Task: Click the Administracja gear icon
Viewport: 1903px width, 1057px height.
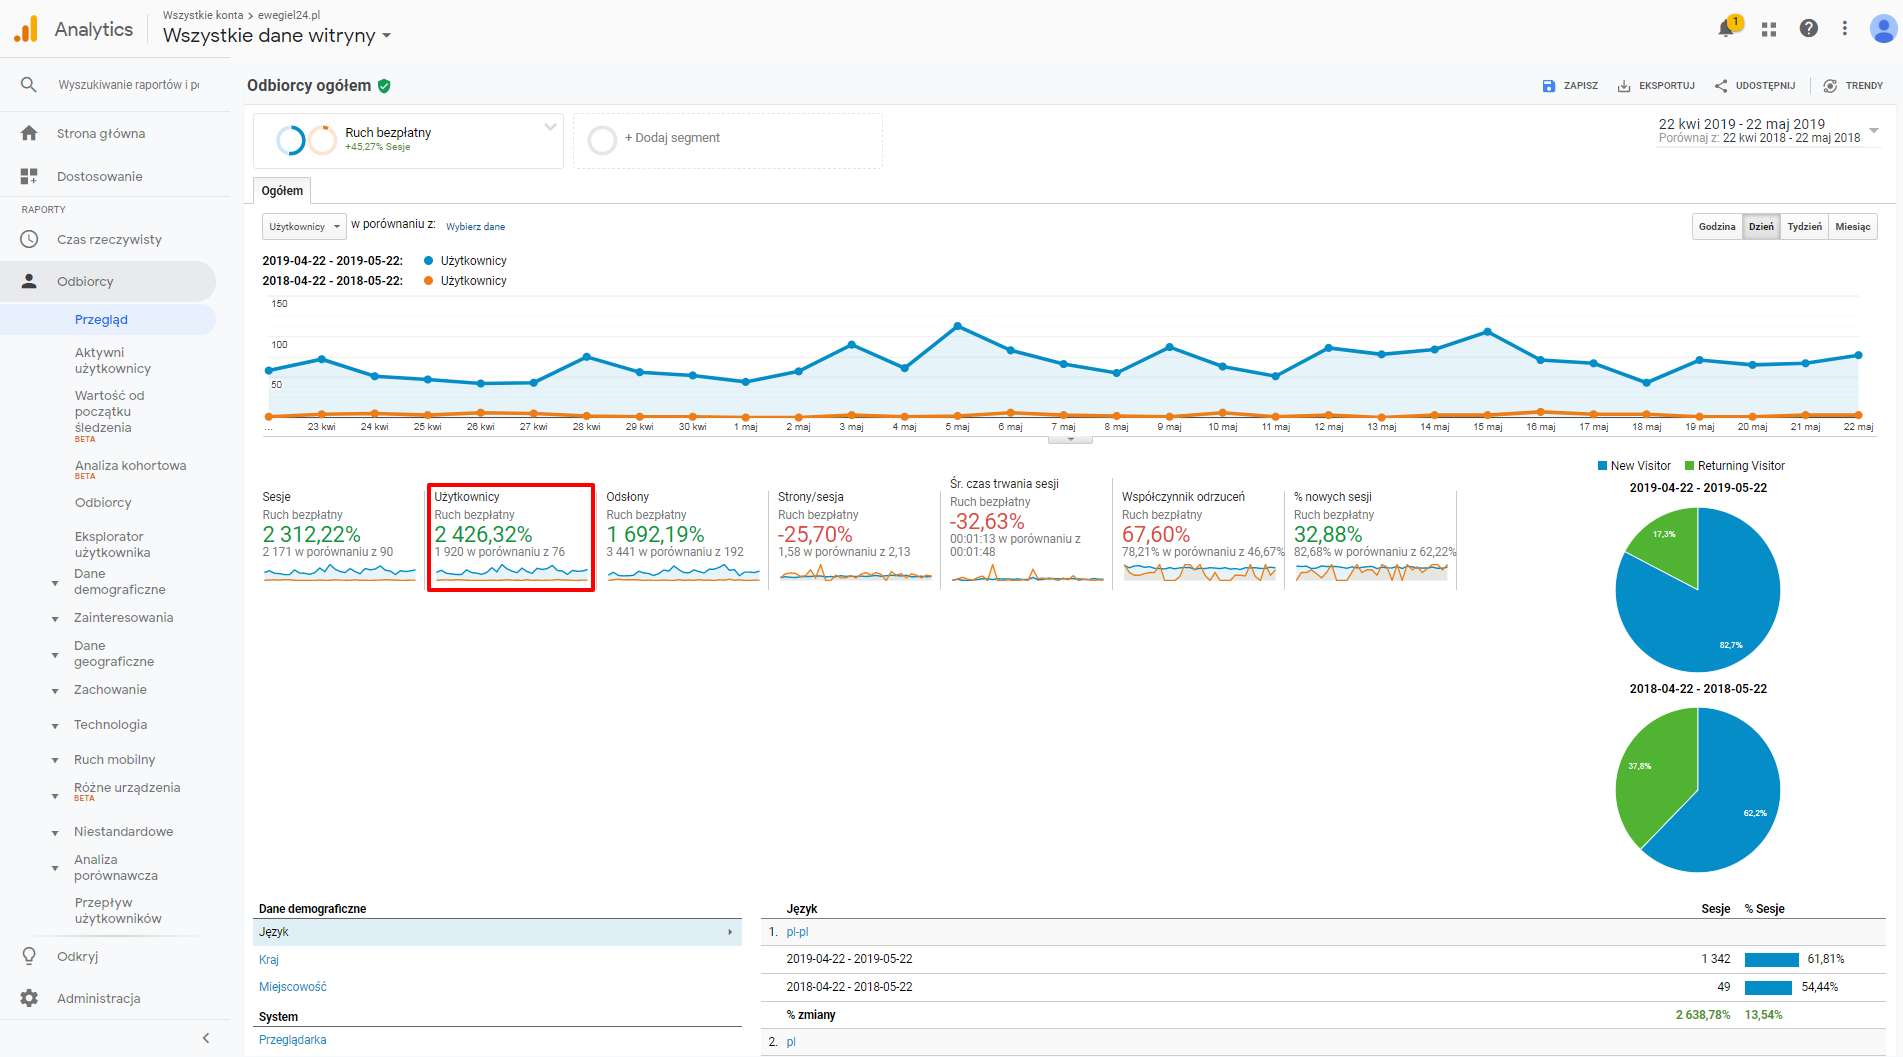Action: click(29, 998)
